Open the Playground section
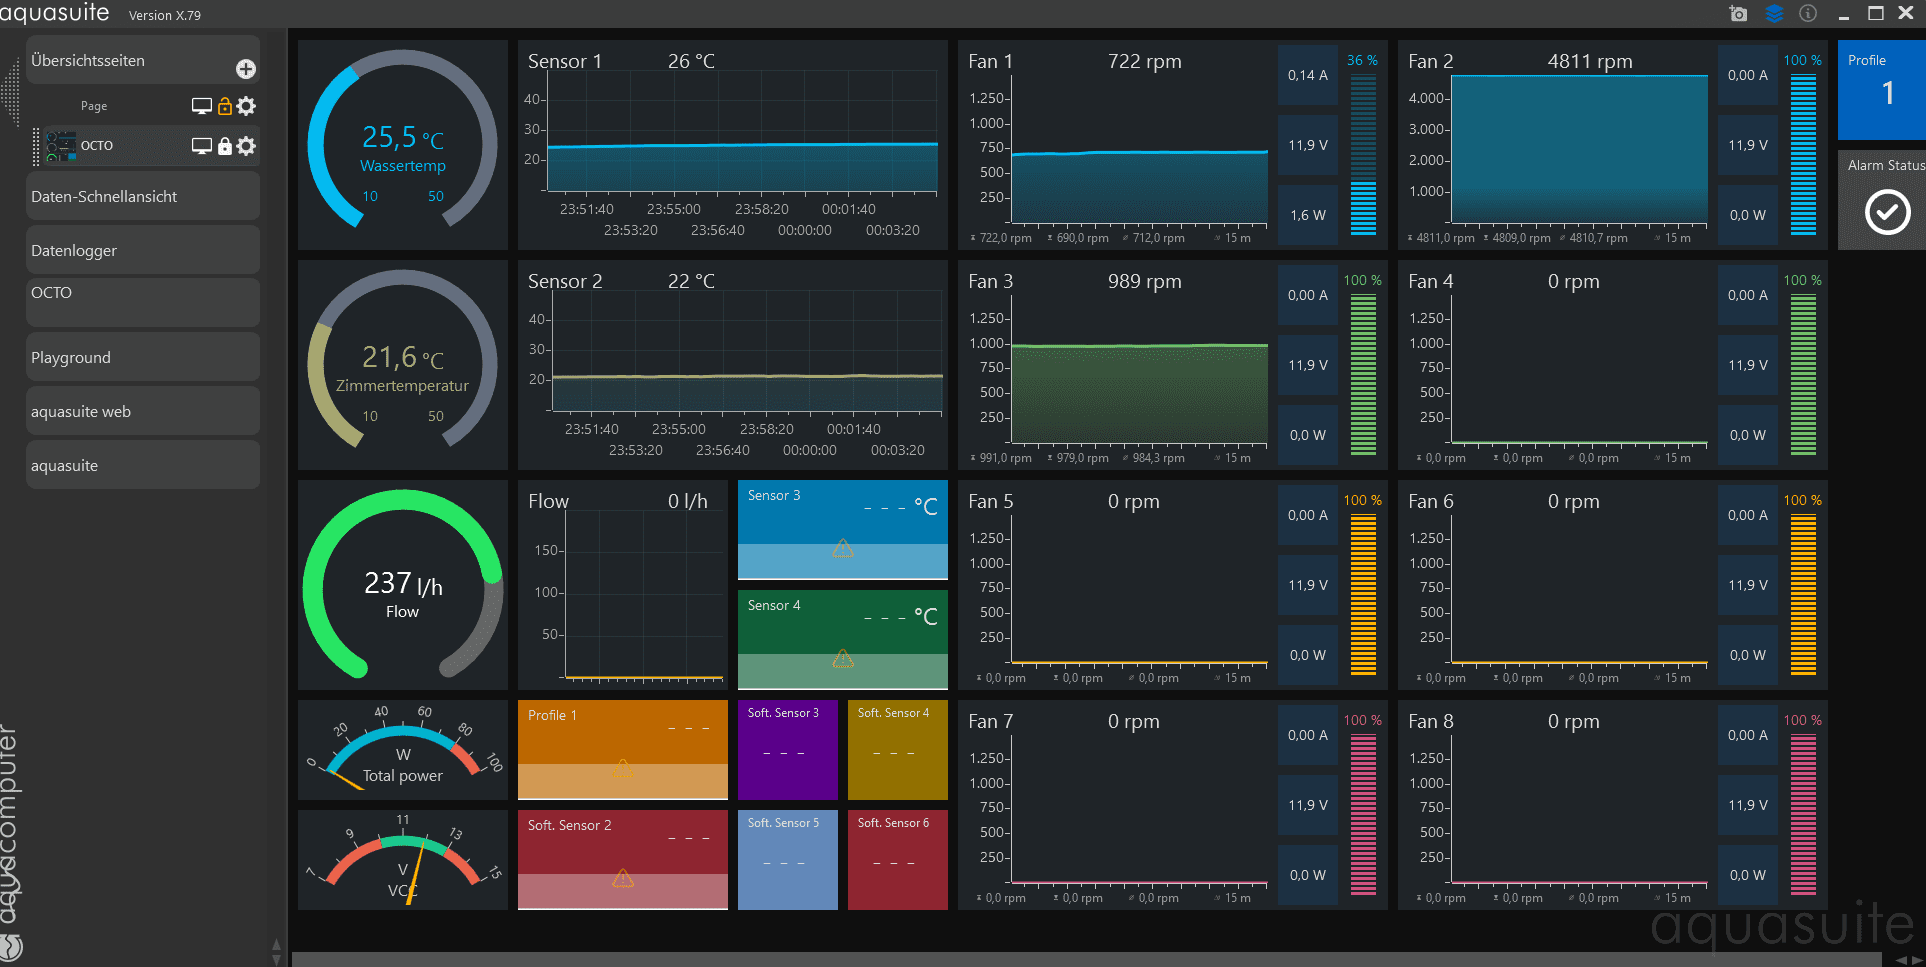Viewport: 1926px width, 967px height. coord(143,357)
